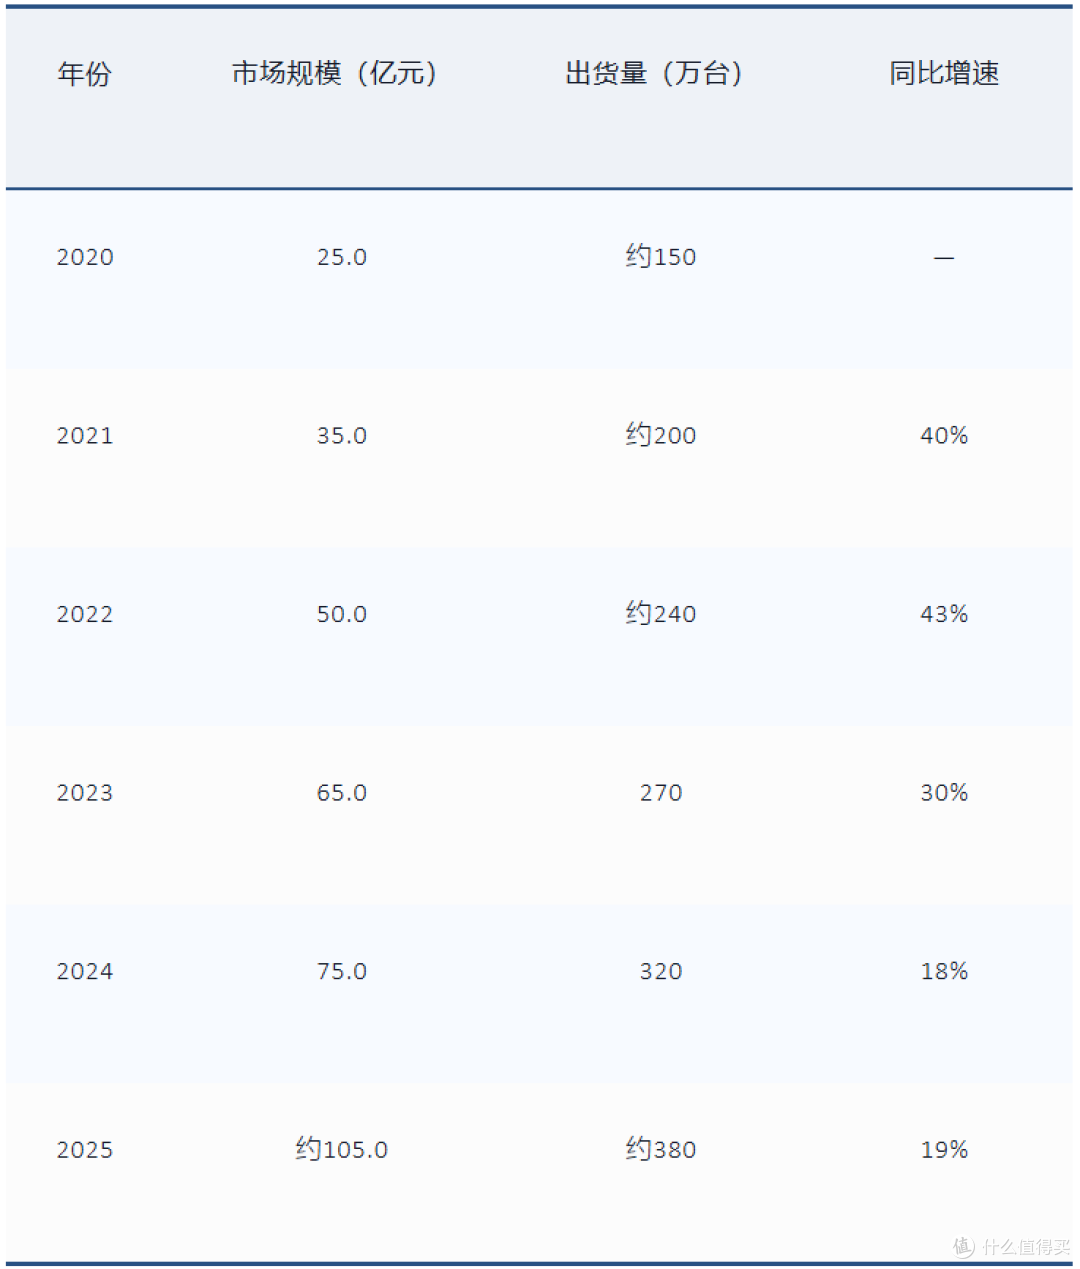Viewport: 1080px width, 1269px height.
Task: Select the 市场规模（亿元）column header
Action: pyautogui.click(x=335, y=73)
